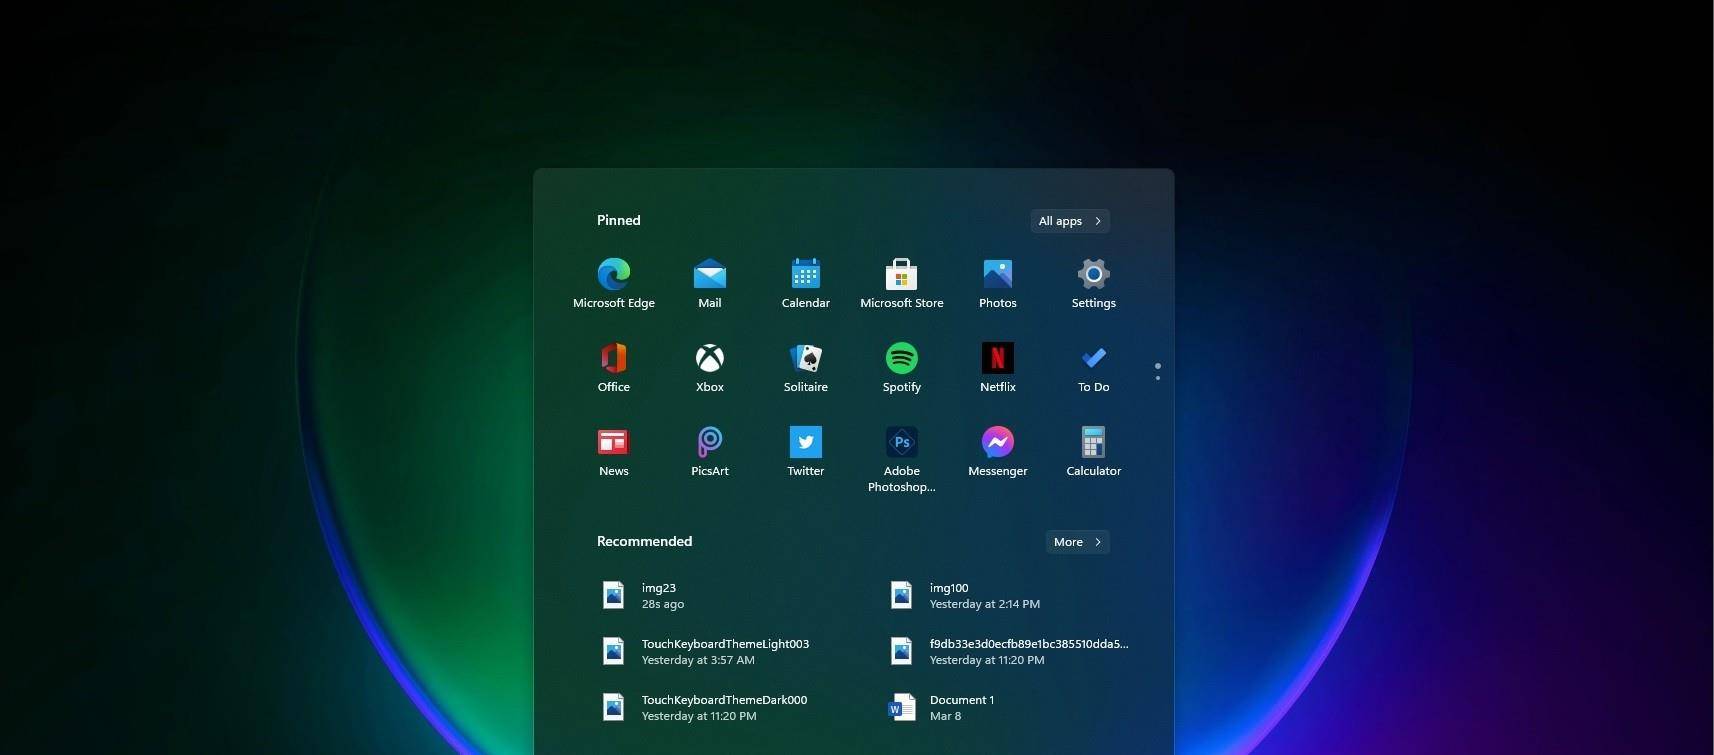1714x755 pixels.
Task: Open the To Do app
Action: click(1094, 367)
